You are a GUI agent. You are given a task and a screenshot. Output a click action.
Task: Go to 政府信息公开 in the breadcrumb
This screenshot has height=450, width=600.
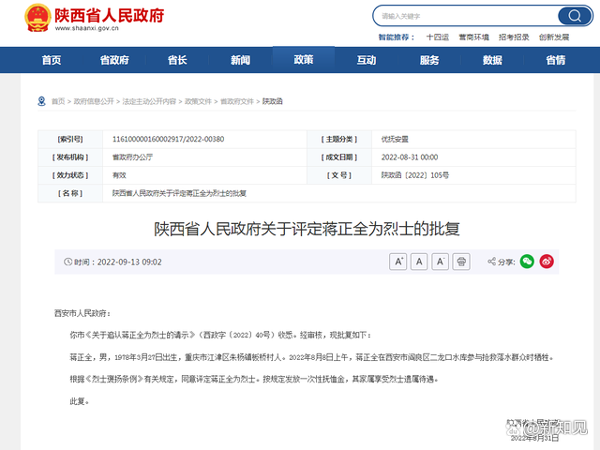[x=94, y=101]
